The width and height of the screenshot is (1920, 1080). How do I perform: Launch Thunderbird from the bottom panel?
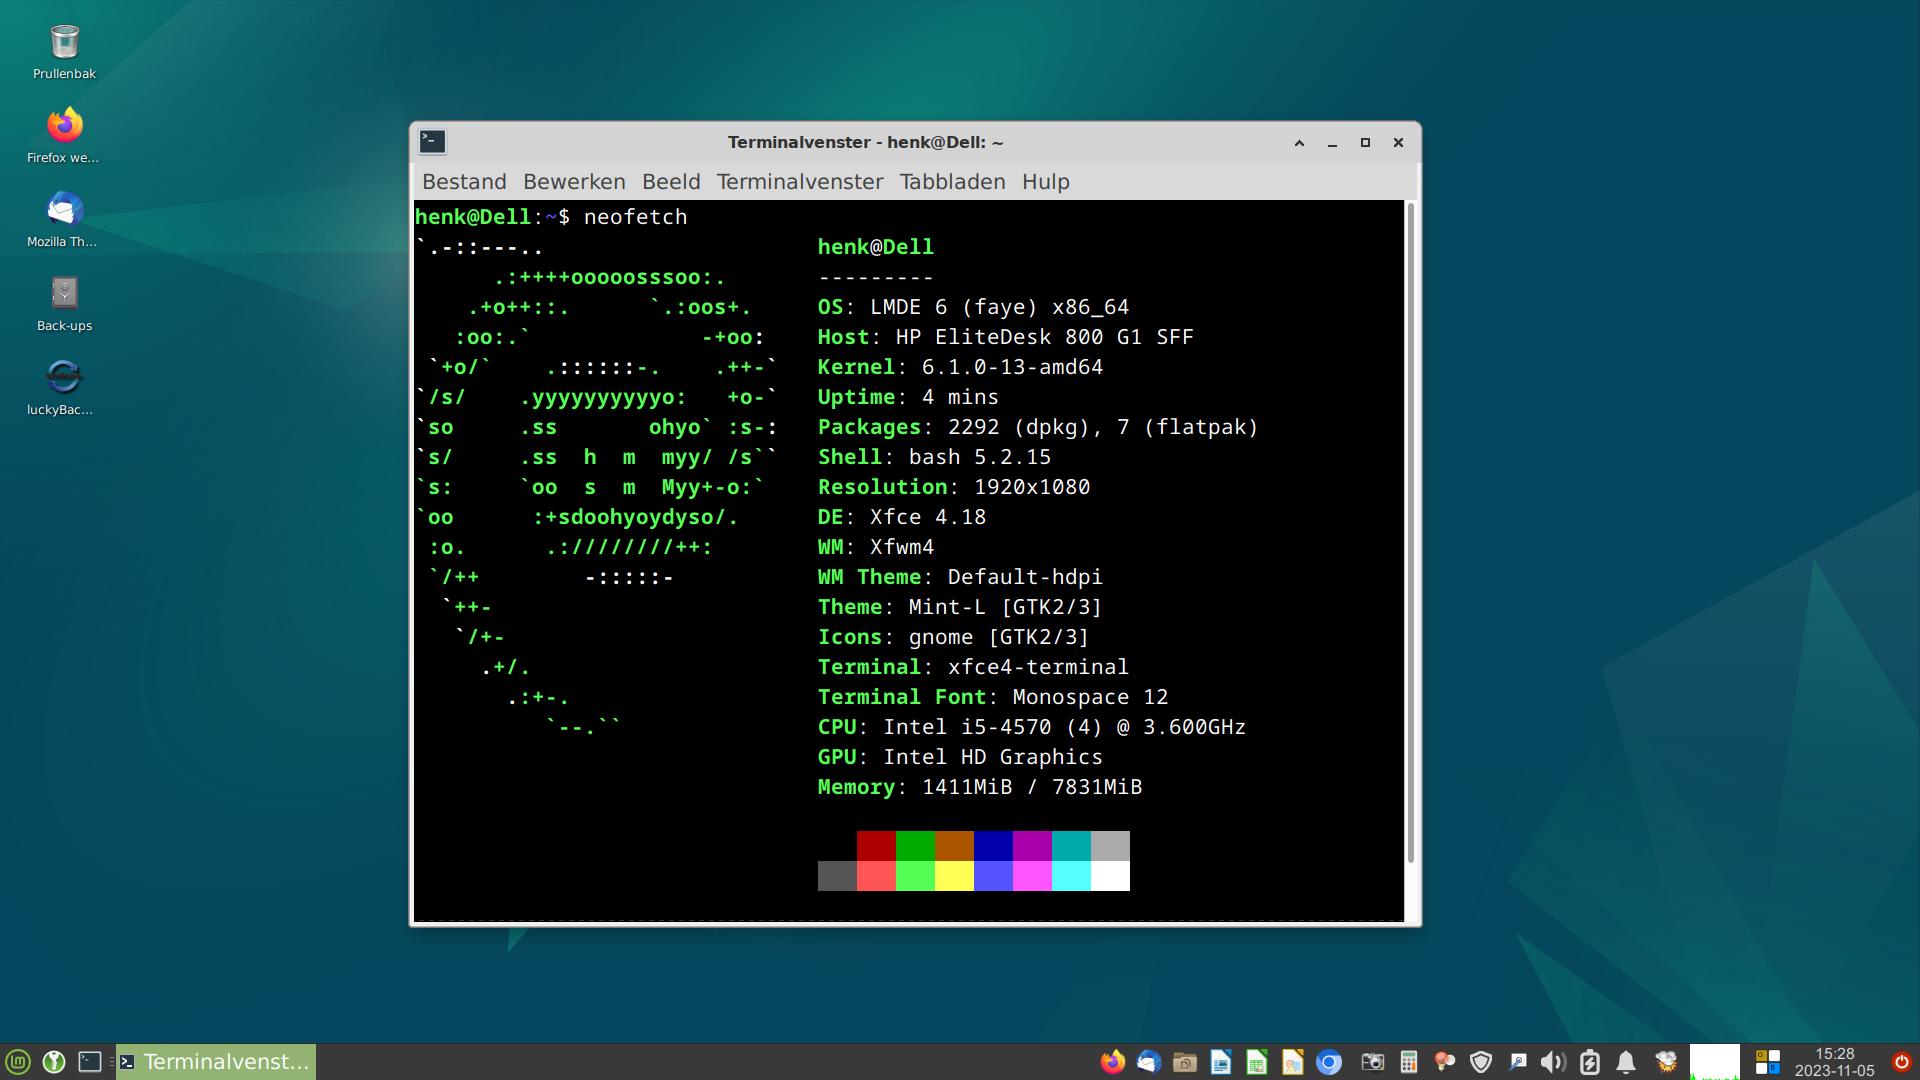pos(1148,1062)
